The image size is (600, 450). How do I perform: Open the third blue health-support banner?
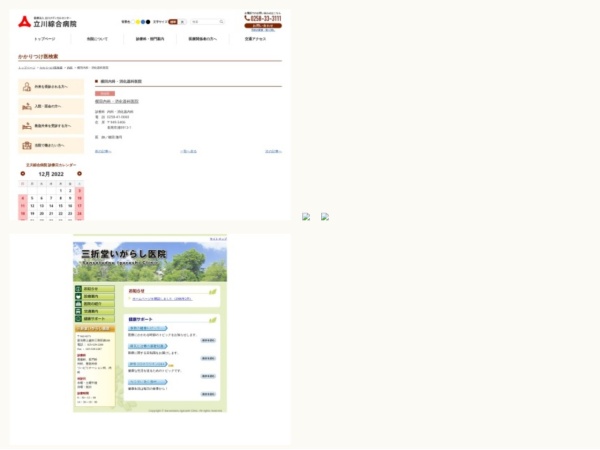(148, 364)
